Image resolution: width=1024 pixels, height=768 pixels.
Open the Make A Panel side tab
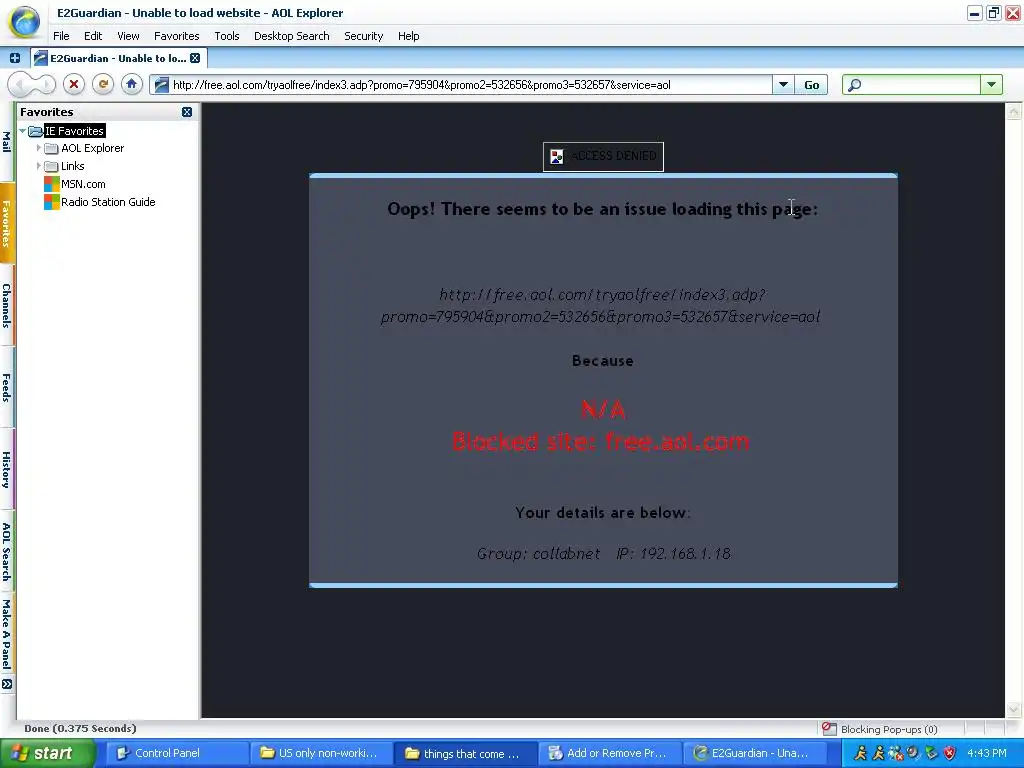pos(7,634)
